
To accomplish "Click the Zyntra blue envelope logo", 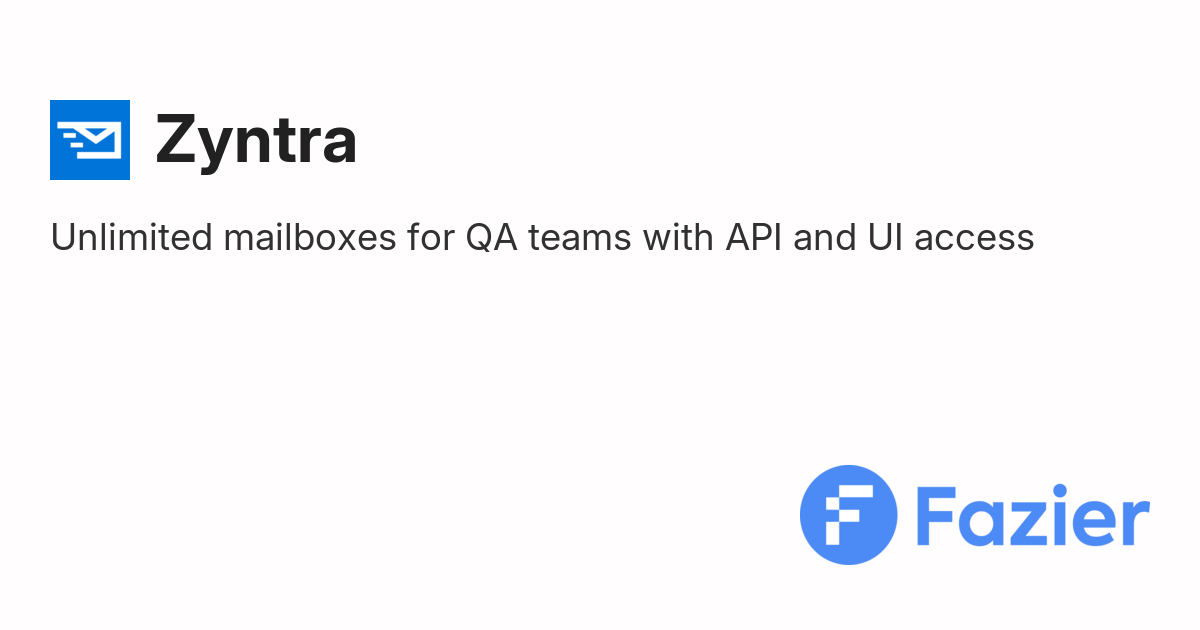I will [90, 140].
